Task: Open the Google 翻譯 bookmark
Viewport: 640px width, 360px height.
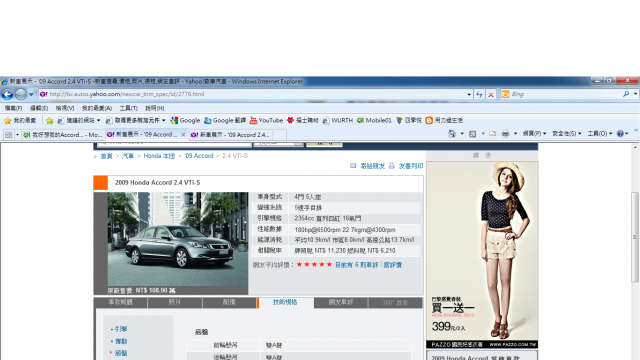Action: coord(225,120)
